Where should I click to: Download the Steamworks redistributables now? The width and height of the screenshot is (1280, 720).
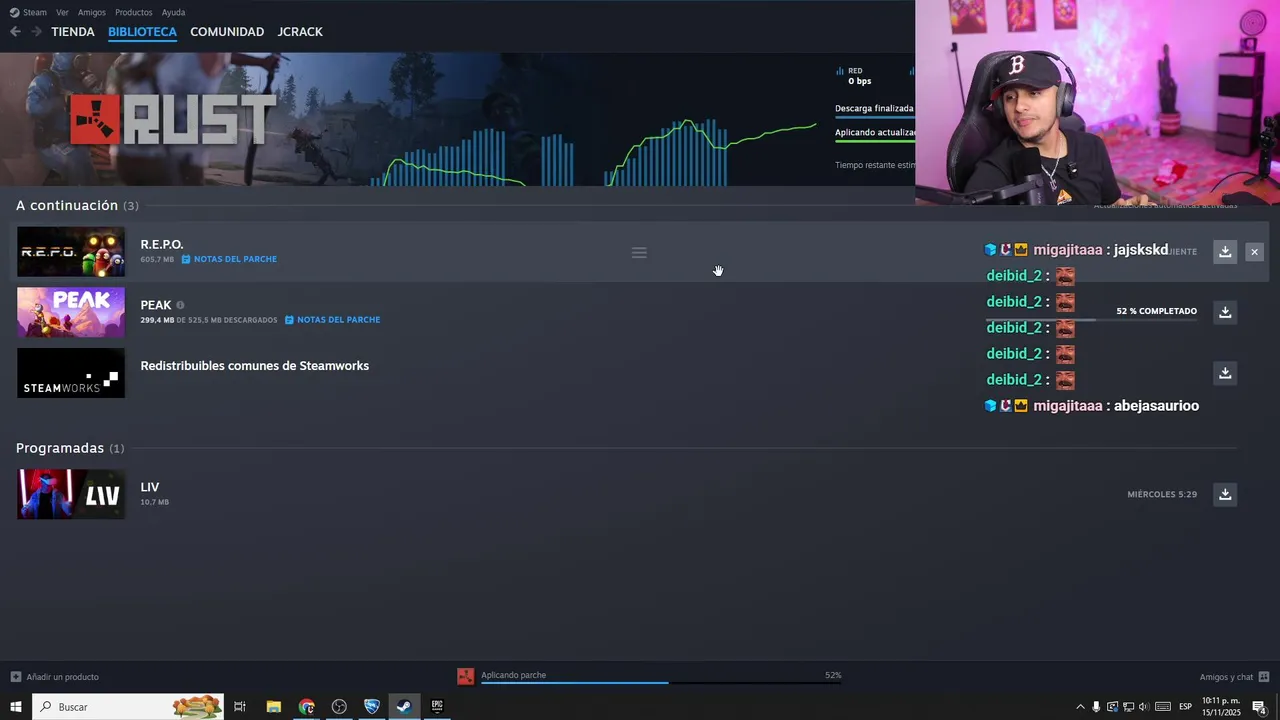1225,373
